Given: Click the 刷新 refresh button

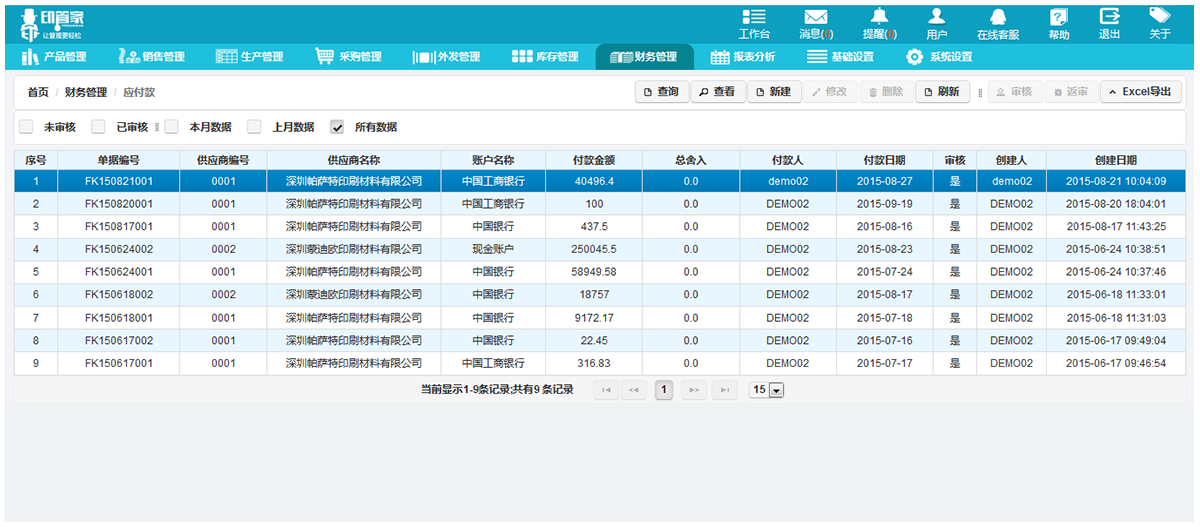Looking at the screenshot, I should [942, 92].
